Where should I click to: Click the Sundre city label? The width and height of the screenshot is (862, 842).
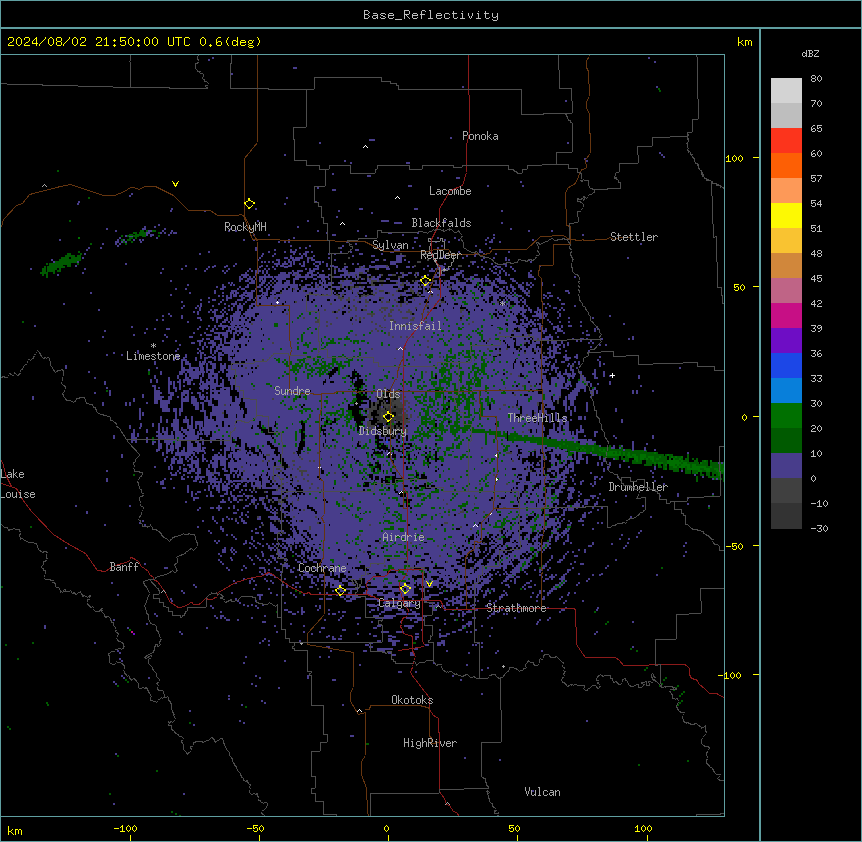[x=292, y=391]
